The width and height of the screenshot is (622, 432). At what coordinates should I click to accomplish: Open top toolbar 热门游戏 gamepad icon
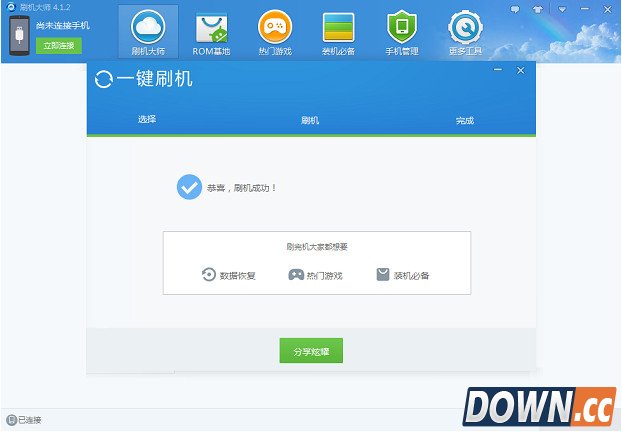click(x=275, y=27)
